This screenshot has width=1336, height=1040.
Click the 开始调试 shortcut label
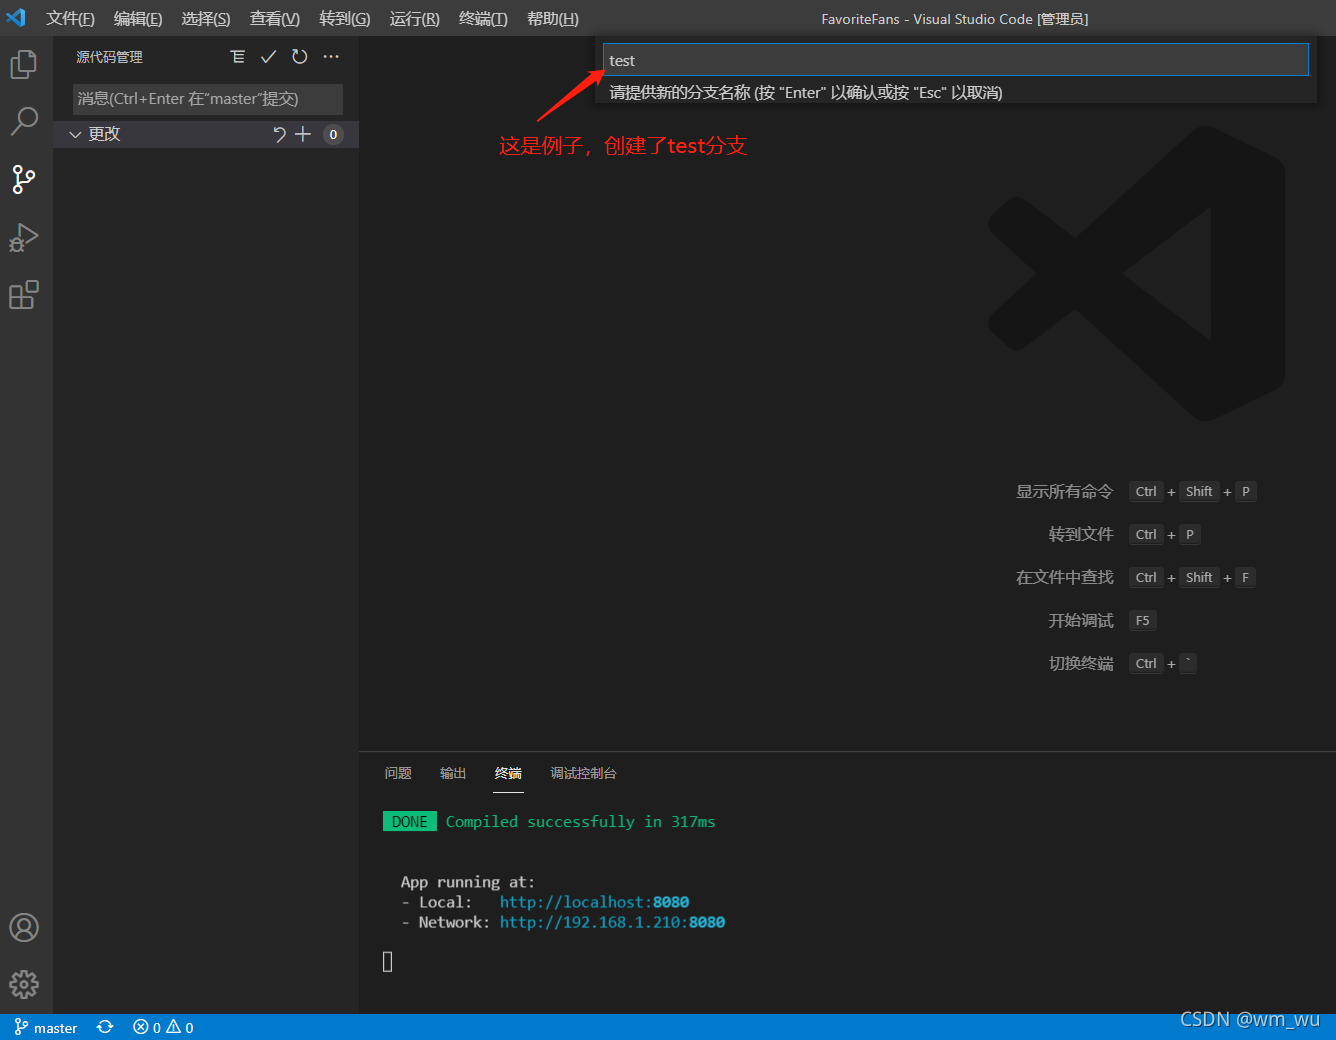1081,620
